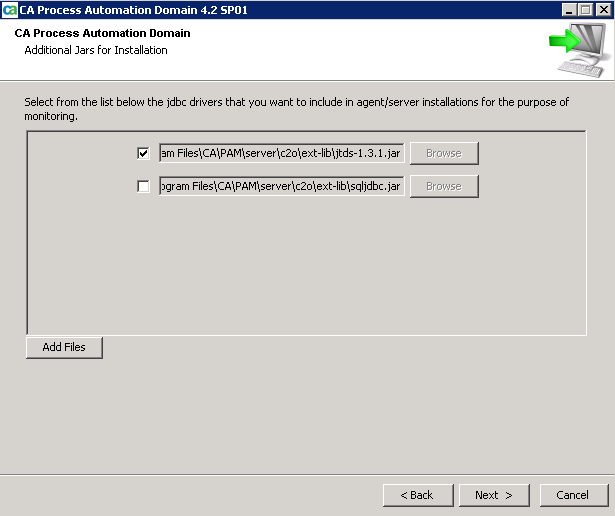Cancel the installation wizard
The width and height of the screenshot is (615, 516).
click(x=573, y=495)
